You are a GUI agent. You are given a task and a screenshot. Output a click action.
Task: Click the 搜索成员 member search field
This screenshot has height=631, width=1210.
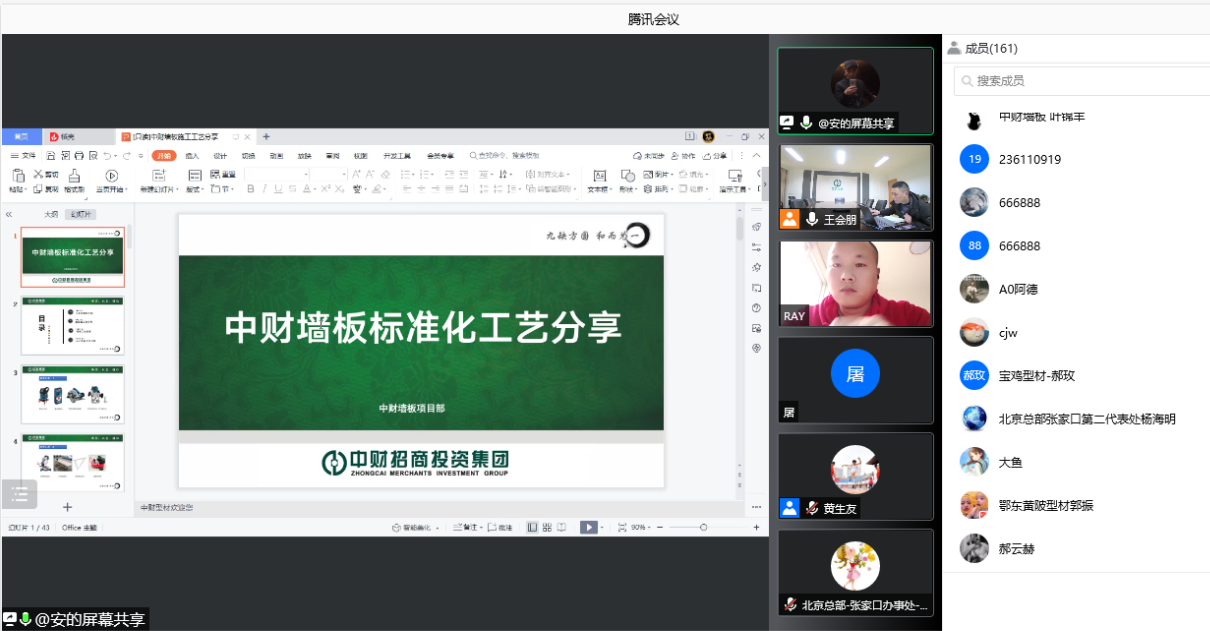1080,81
